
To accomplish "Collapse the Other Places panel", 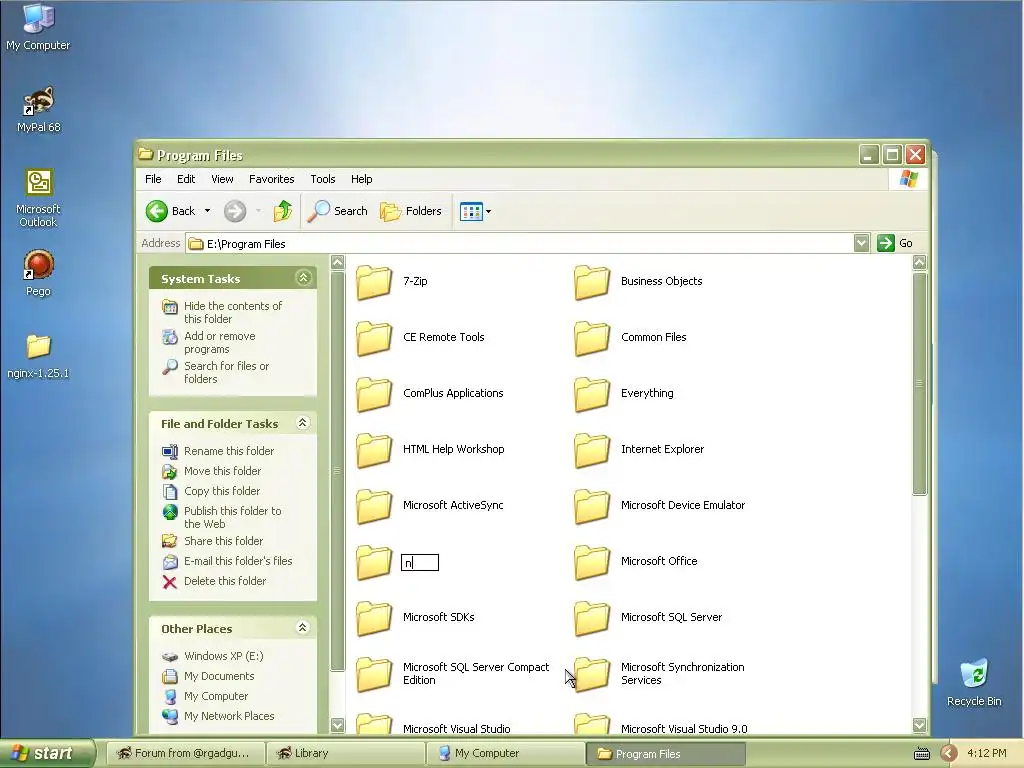I will pyautogui.click(x=302, y=628).
